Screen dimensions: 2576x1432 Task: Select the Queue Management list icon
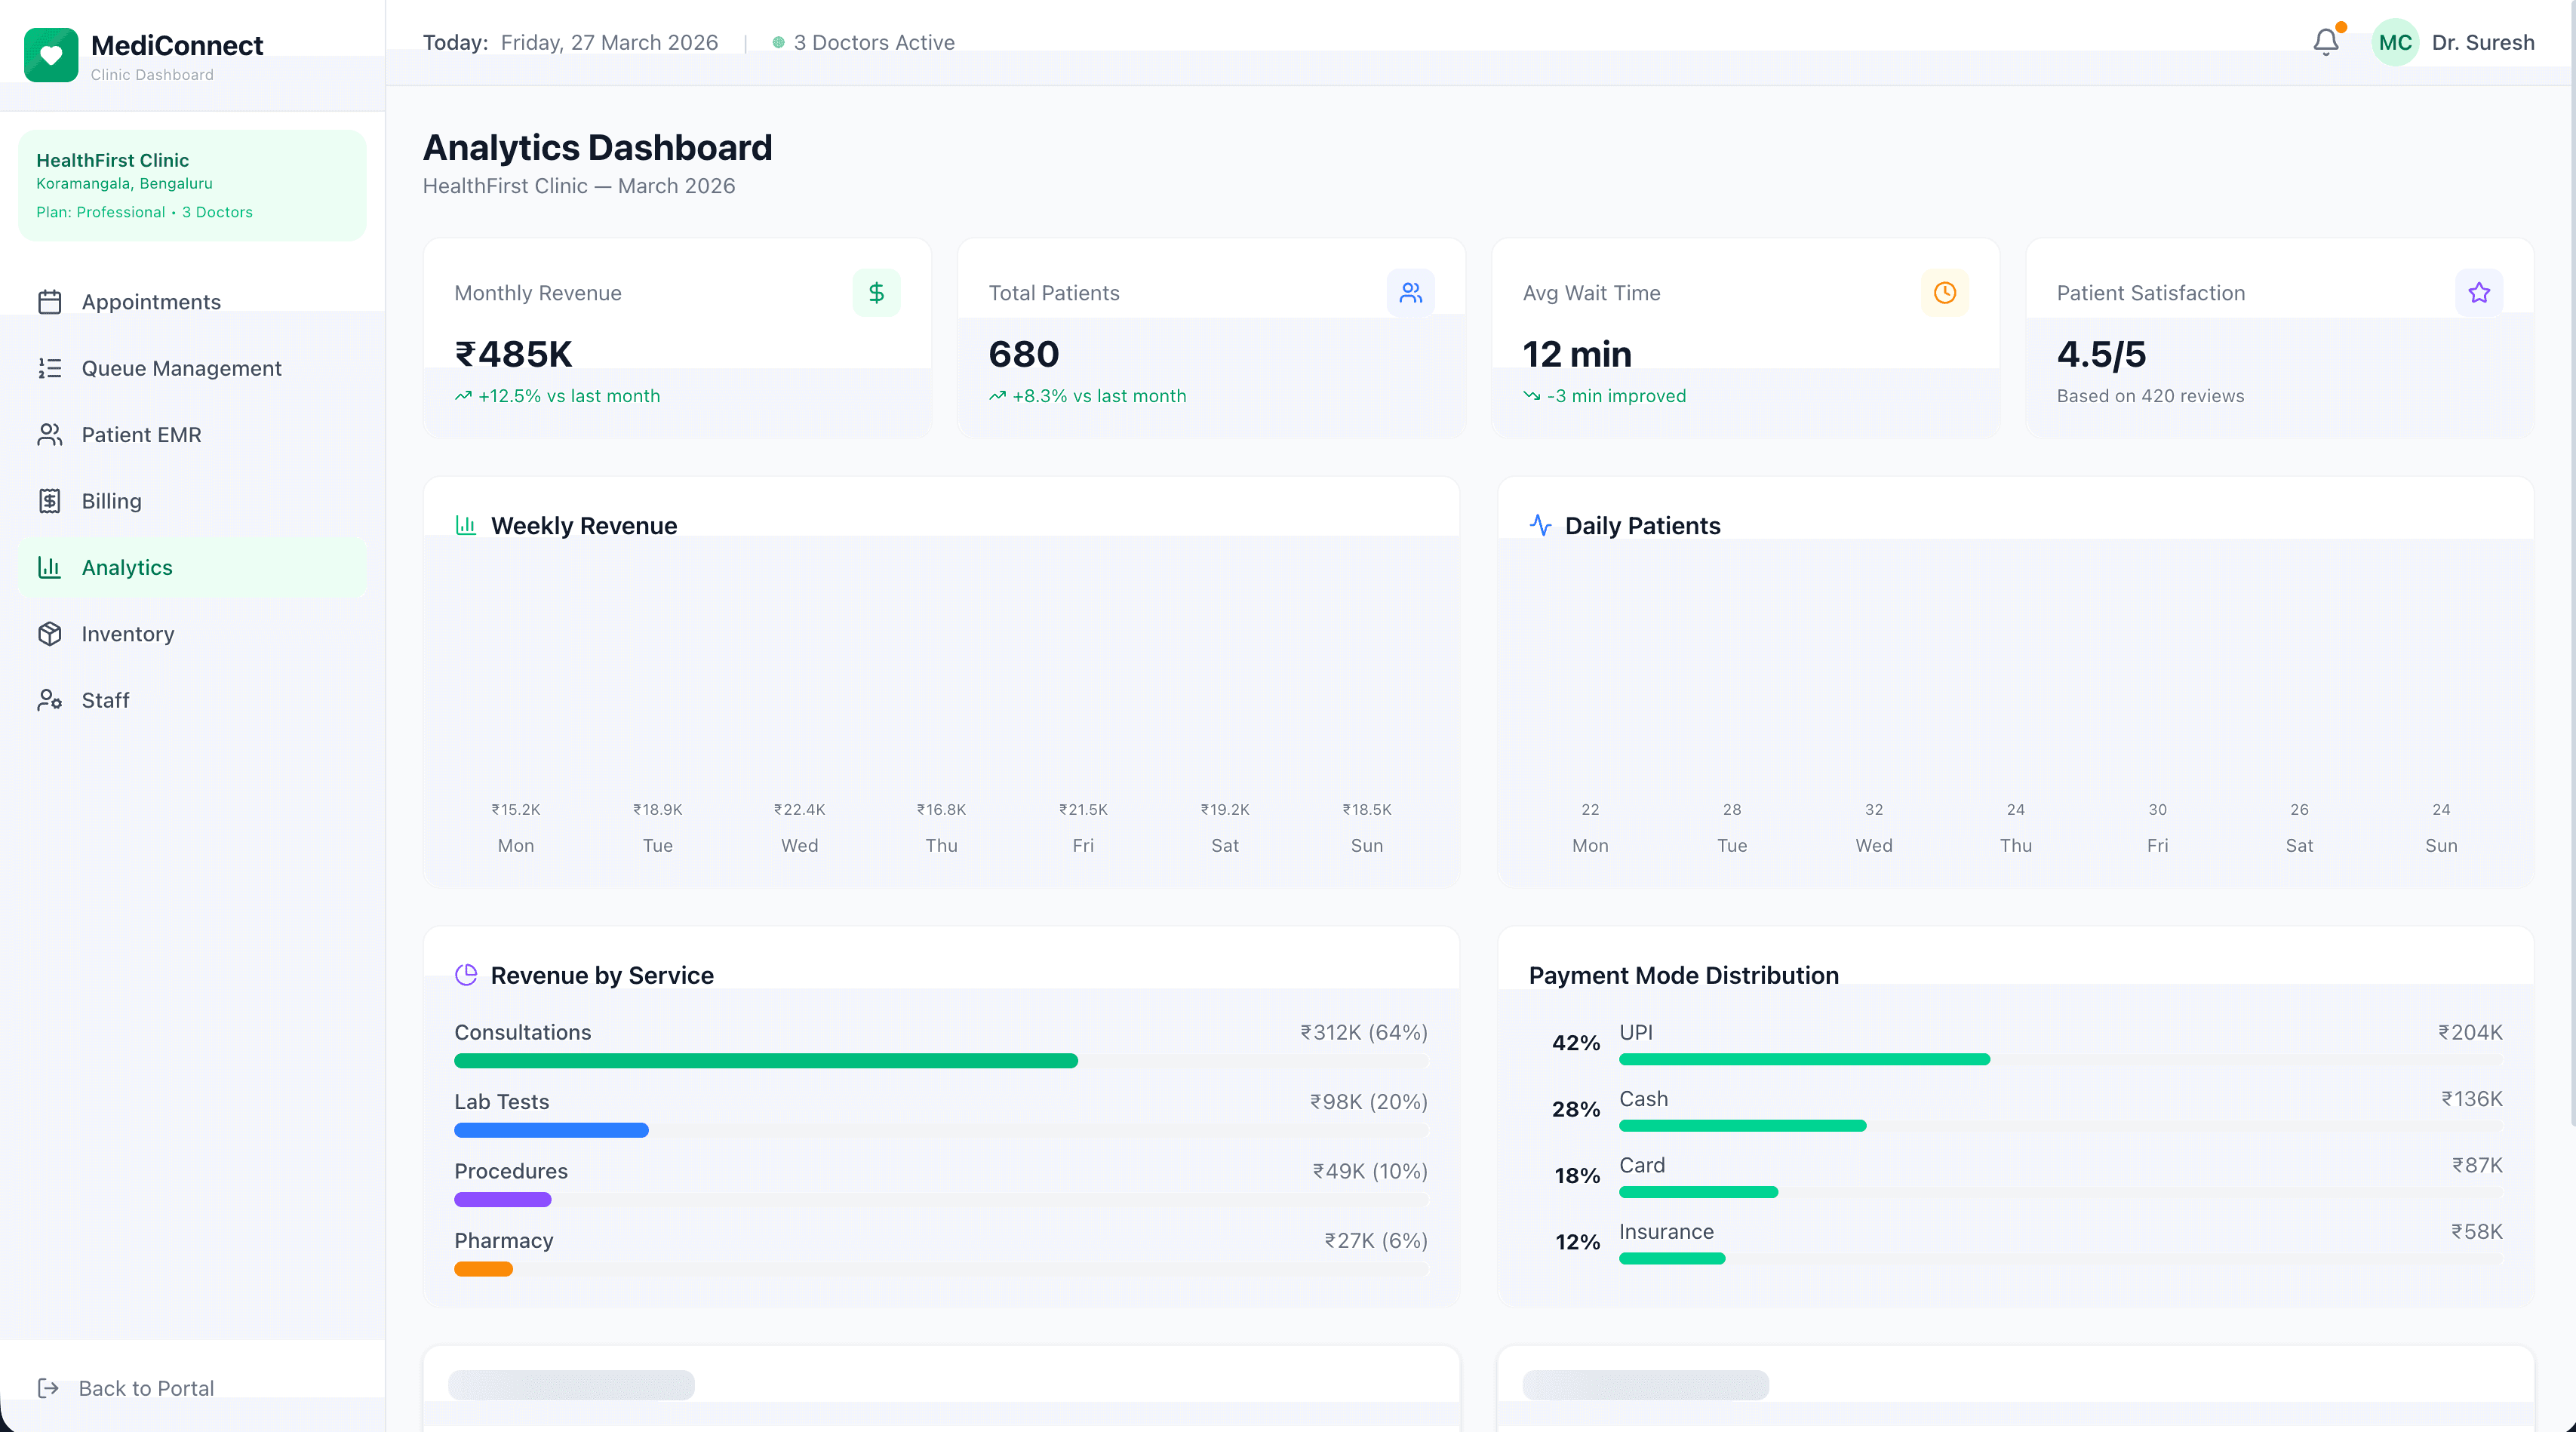pyautogui.click(x=51, y=368)
